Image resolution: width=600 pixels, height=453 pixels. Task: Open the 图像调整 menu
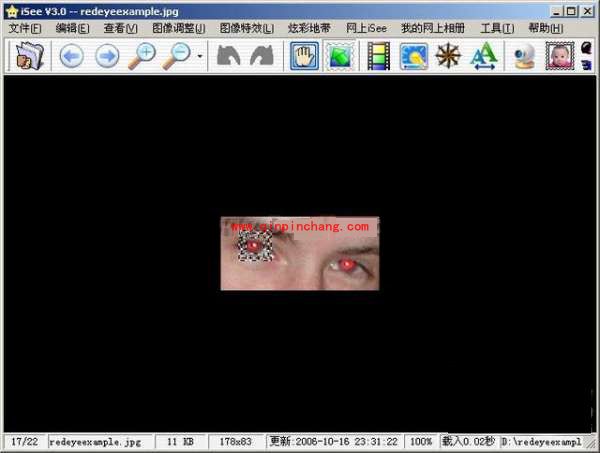pos(178,28)
